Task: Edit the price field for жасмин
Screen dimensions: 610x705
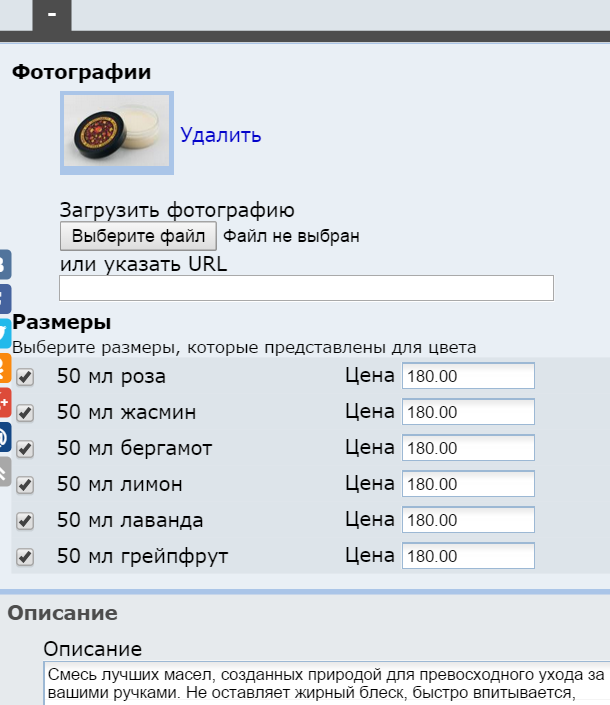Action: [x=468, y=412]
